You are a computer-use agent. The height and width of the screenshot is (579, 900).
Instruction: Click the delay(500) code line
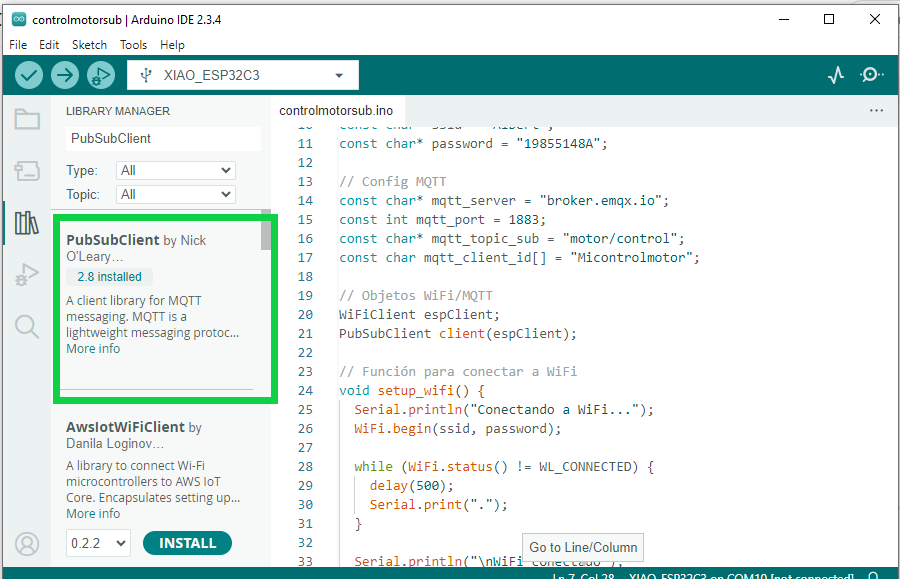(412, 485)
